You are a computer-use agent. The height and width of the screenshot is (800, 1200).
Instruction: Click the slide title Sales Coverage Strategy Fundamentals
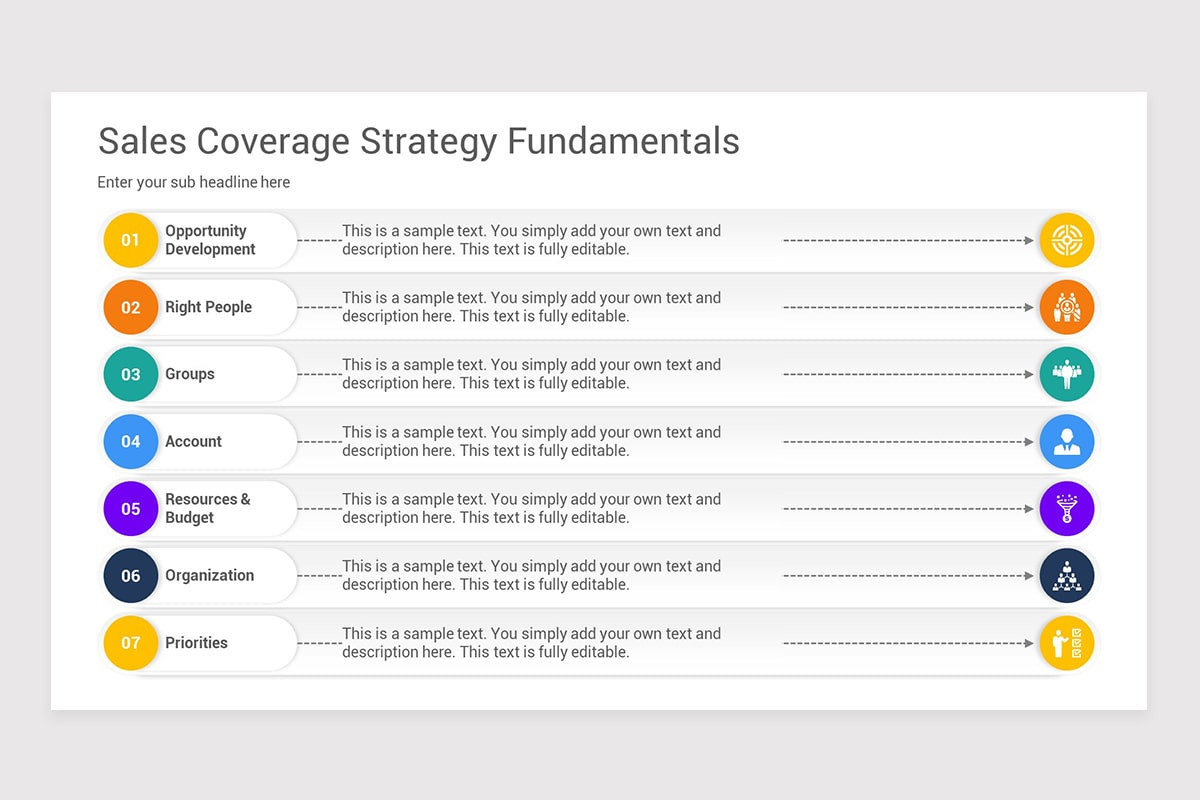pos(419,141)
